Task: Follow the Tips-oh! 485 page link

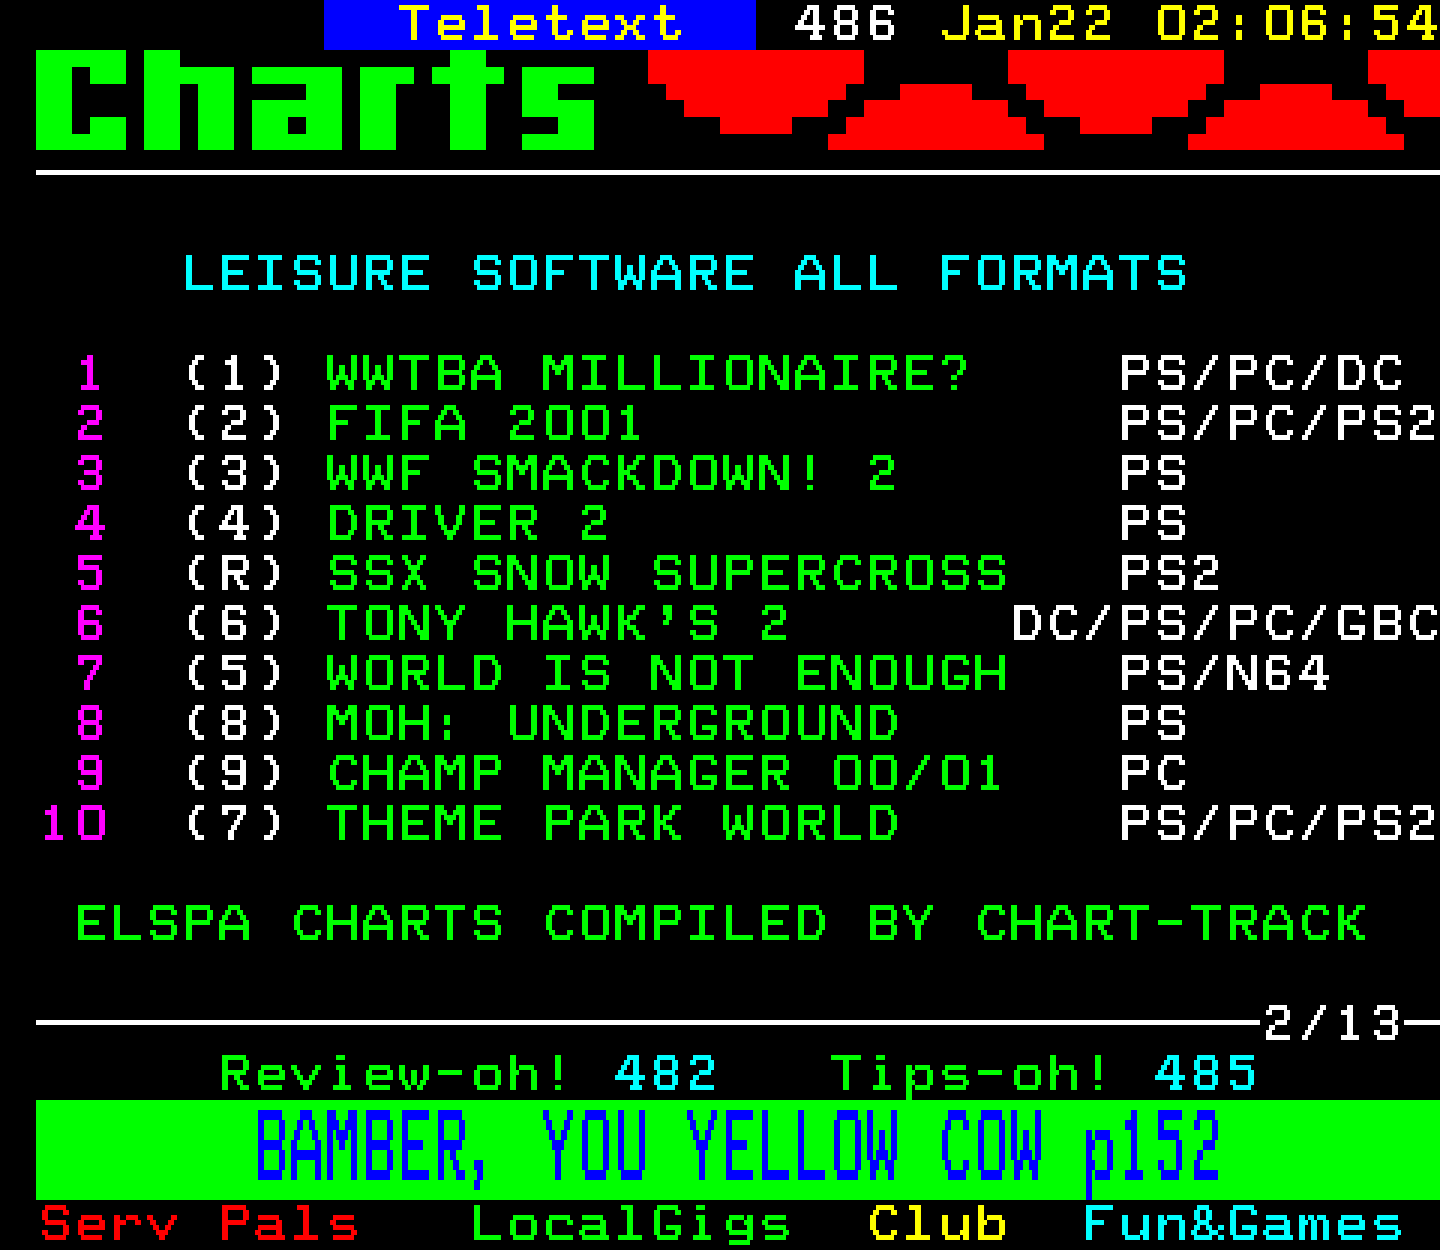Action: pos(1043,1075)
